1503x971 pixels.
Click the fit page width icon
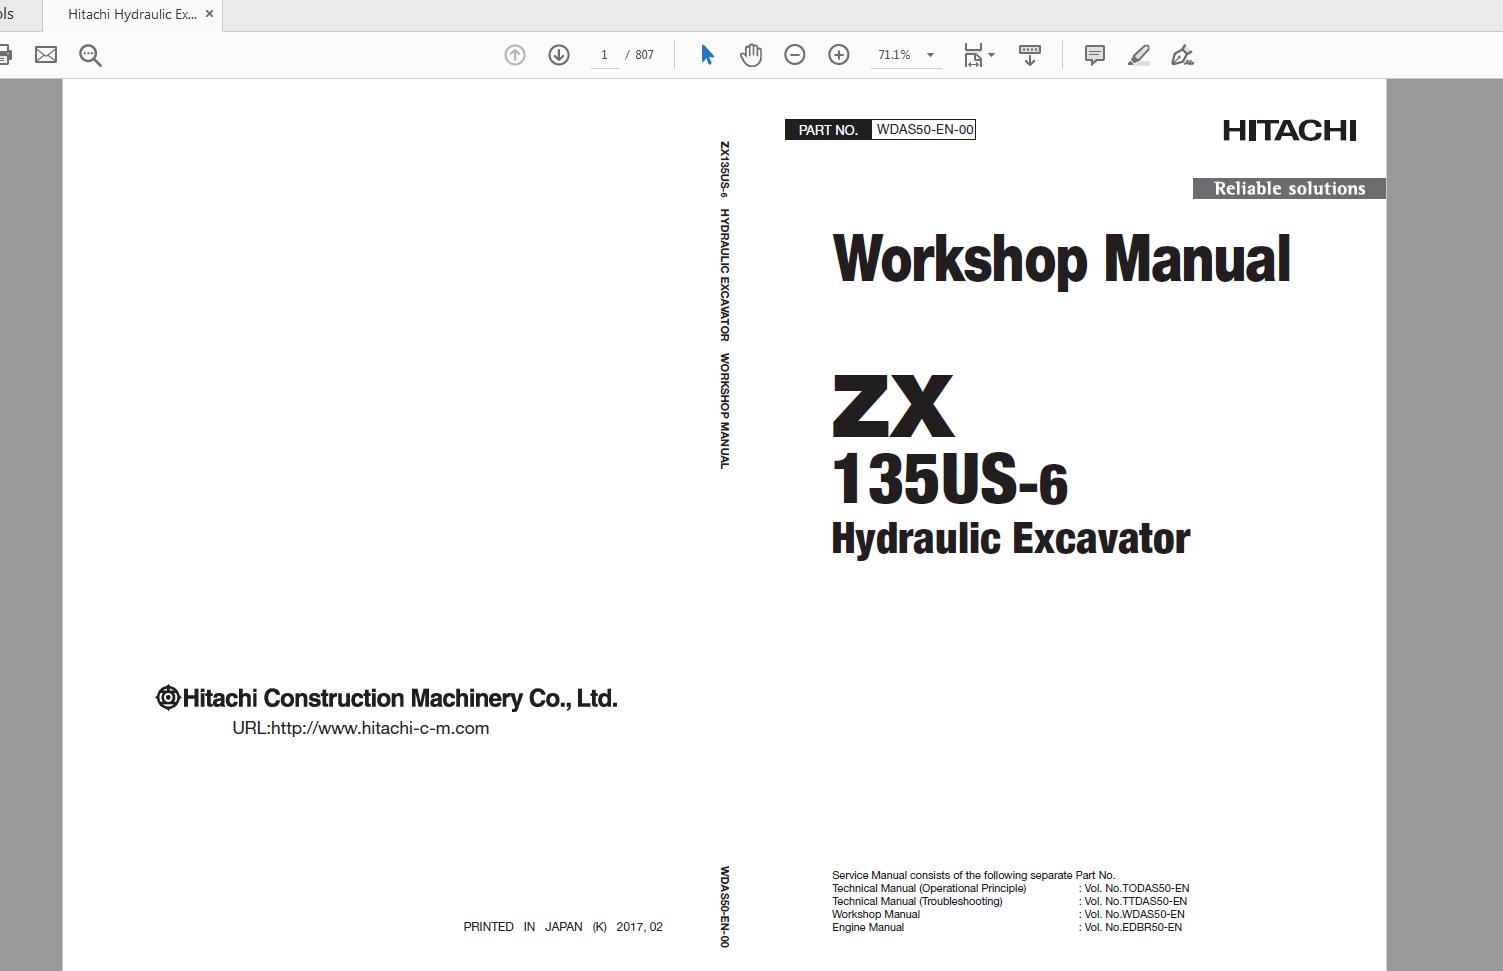pyautogui.click(x=973, y=55)
